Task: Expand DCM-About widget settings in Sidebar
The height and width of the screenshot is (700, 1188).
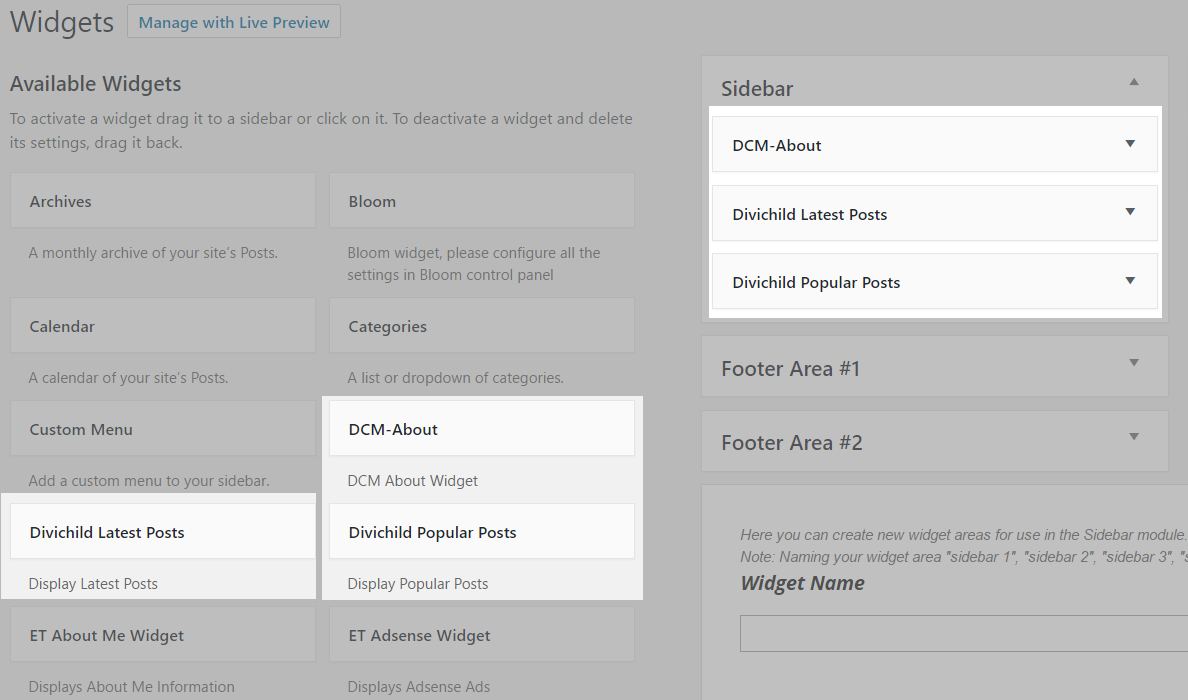Action: [x=1130, y=144]
